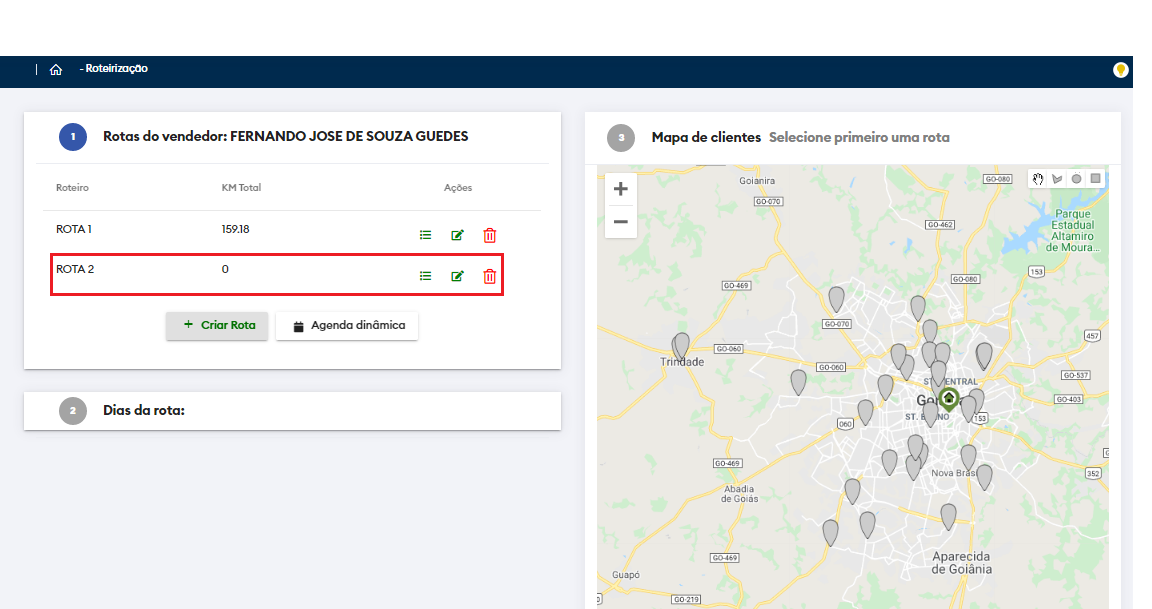Edit ROTA 2 with the pencil icon

[457, 276]
